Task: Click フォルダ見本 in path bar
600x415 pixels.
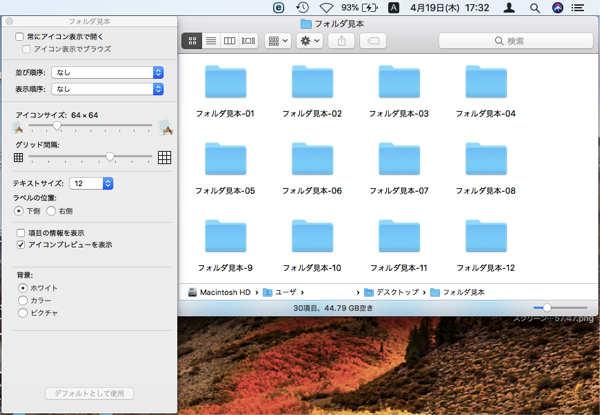Action: [458, 292]
